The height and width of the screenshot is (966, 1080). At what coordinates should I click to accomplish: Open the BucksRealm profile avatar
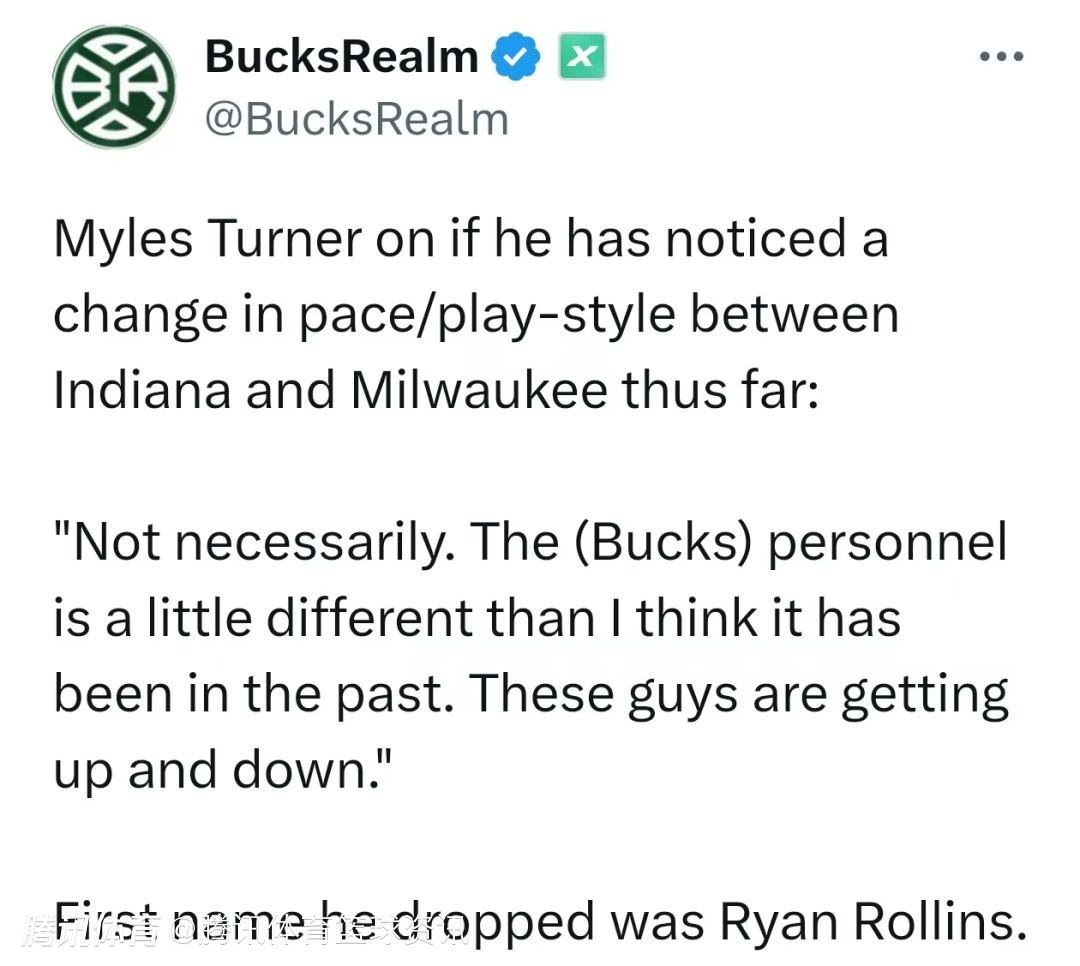pos(113,87)
